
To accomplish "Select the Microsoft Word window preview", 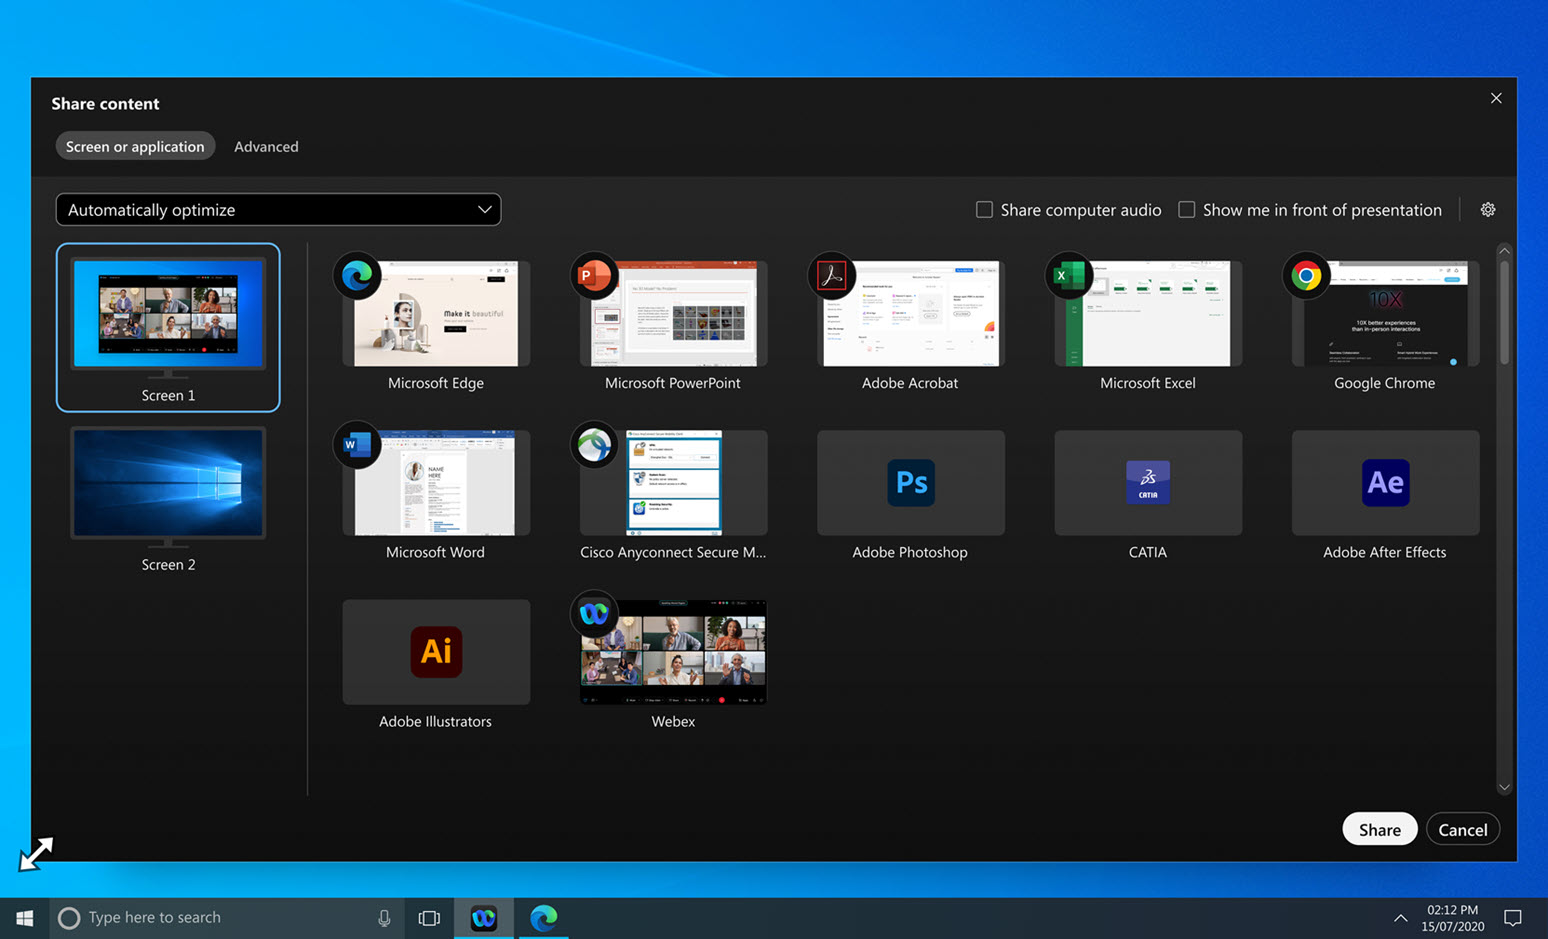I will pos(436,483).
